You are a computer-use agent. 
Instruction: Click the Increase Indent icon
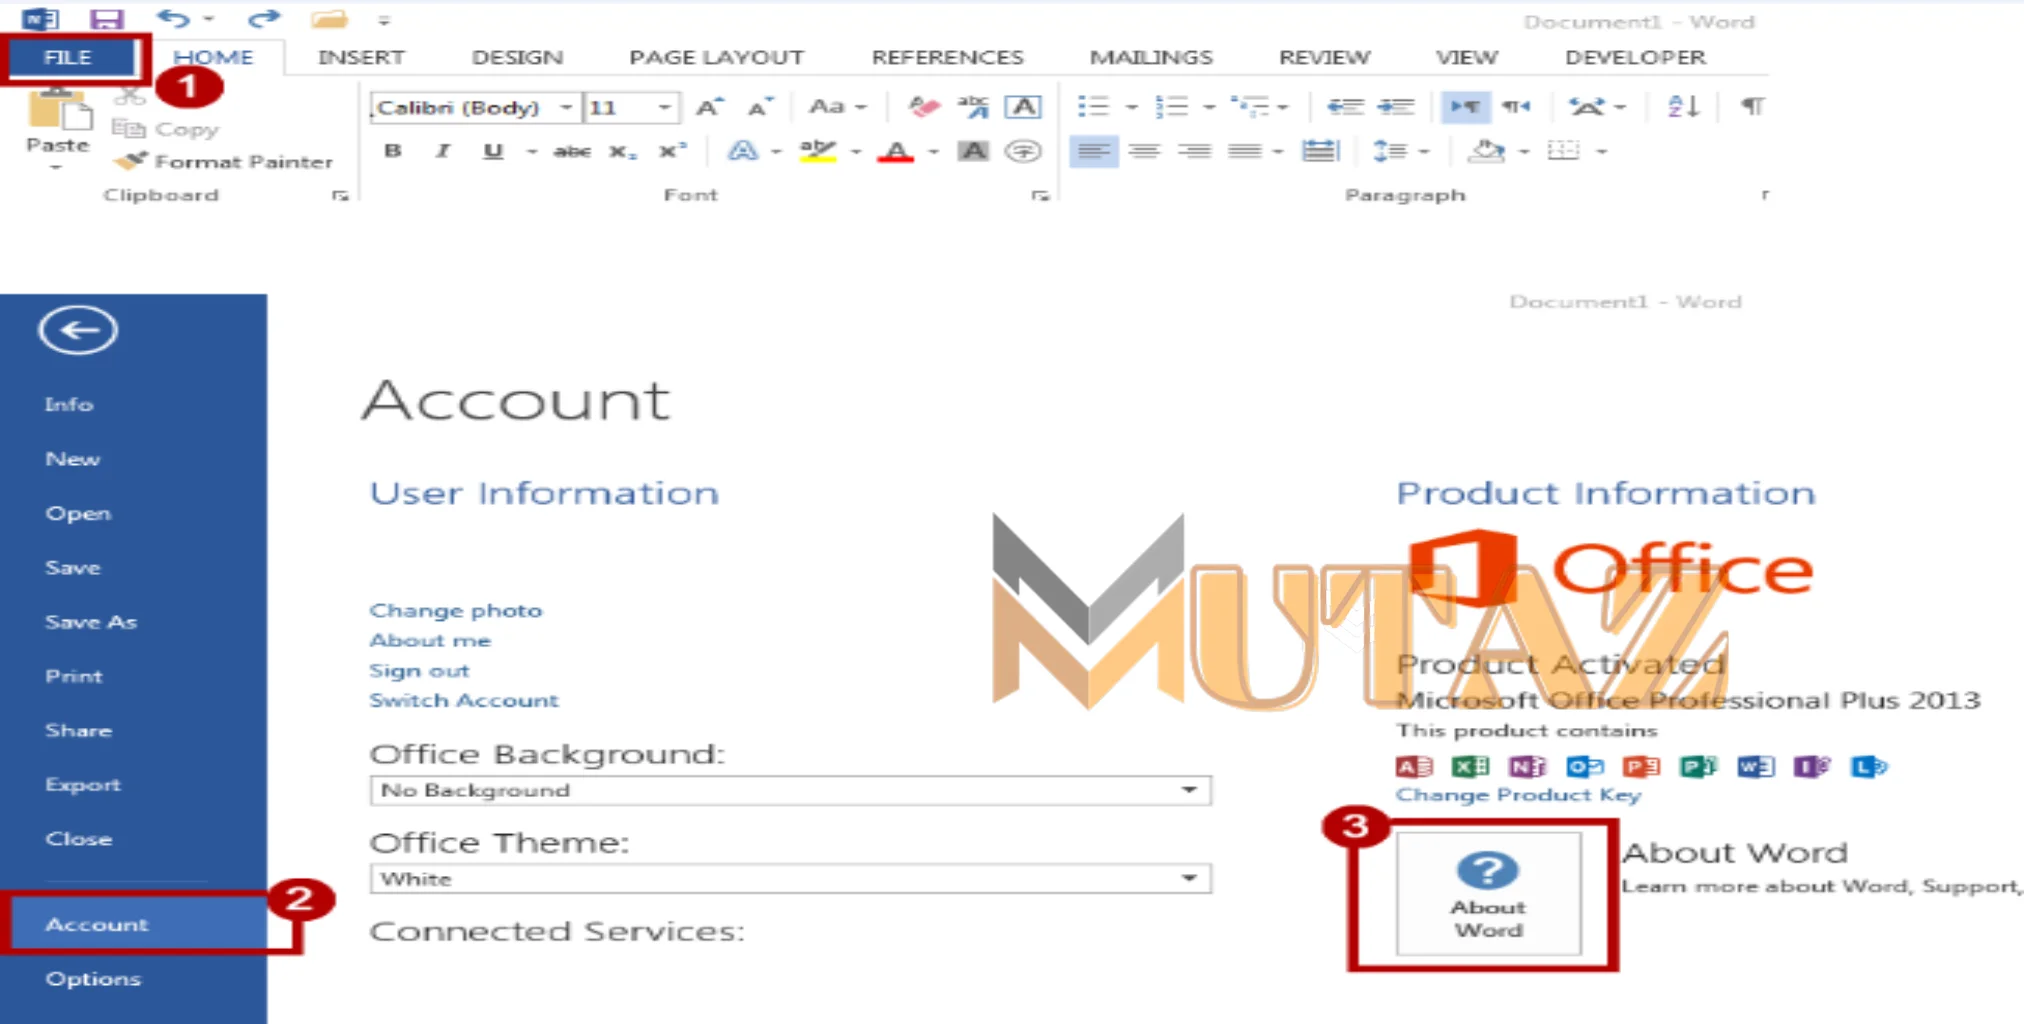point(1395,106)
